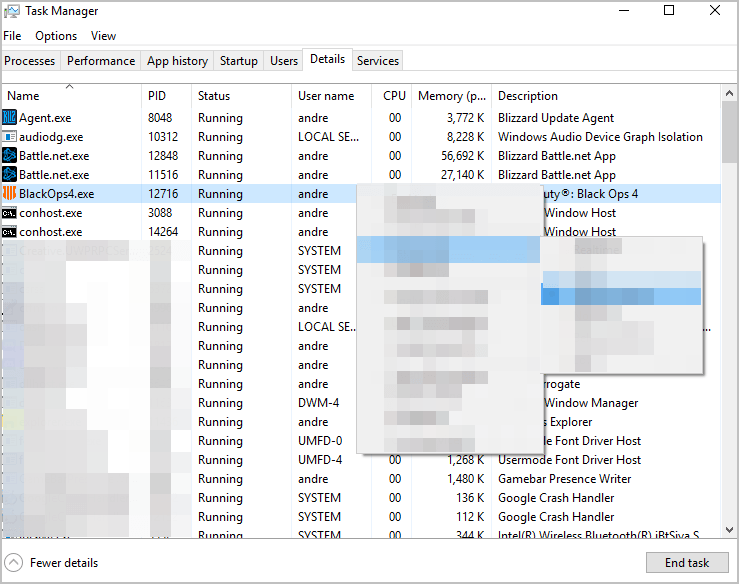Switch to the Processes tab
Image resolution: width=739 pixels, height=584 pixels.
click(30, 61)
